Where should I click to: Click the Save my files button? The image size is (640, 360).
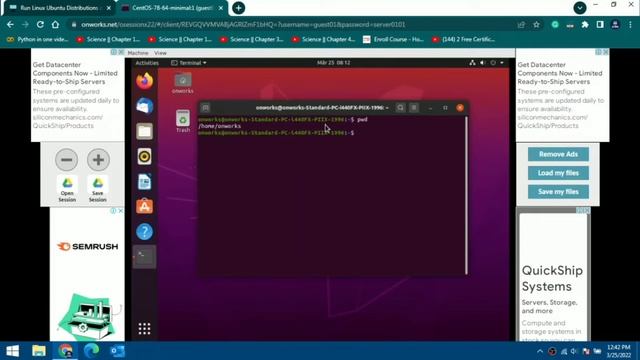pyautogui.click(x=558, y=192)
